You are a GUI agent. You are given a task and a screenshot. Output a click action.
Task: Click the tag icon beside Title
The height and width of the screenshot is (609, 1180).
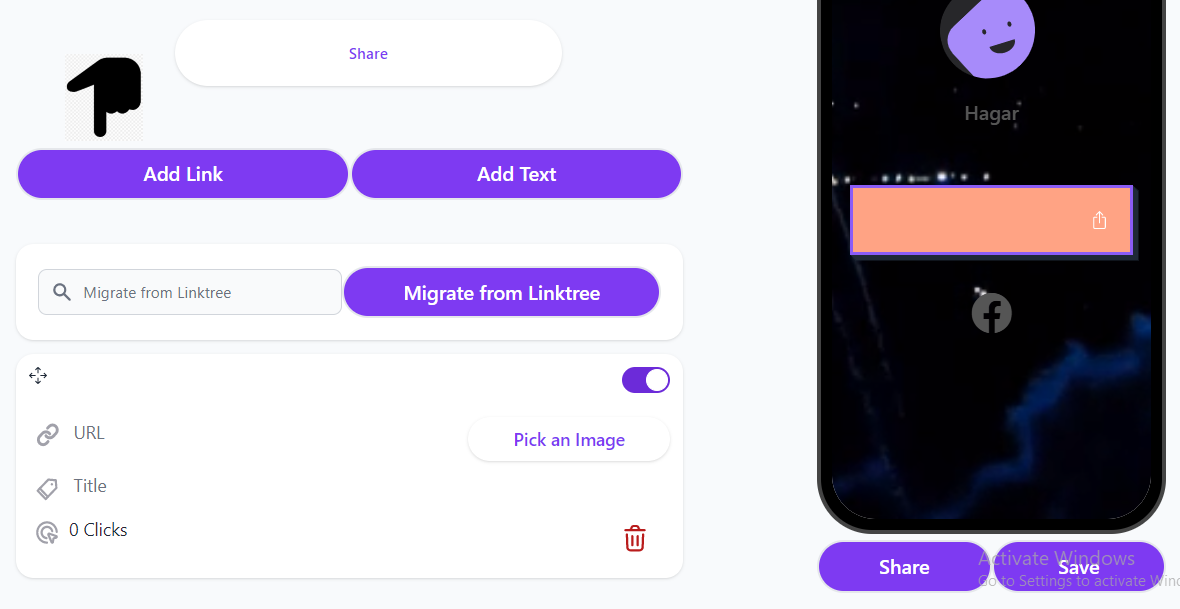pyautogui.click(x=47, y=488)
